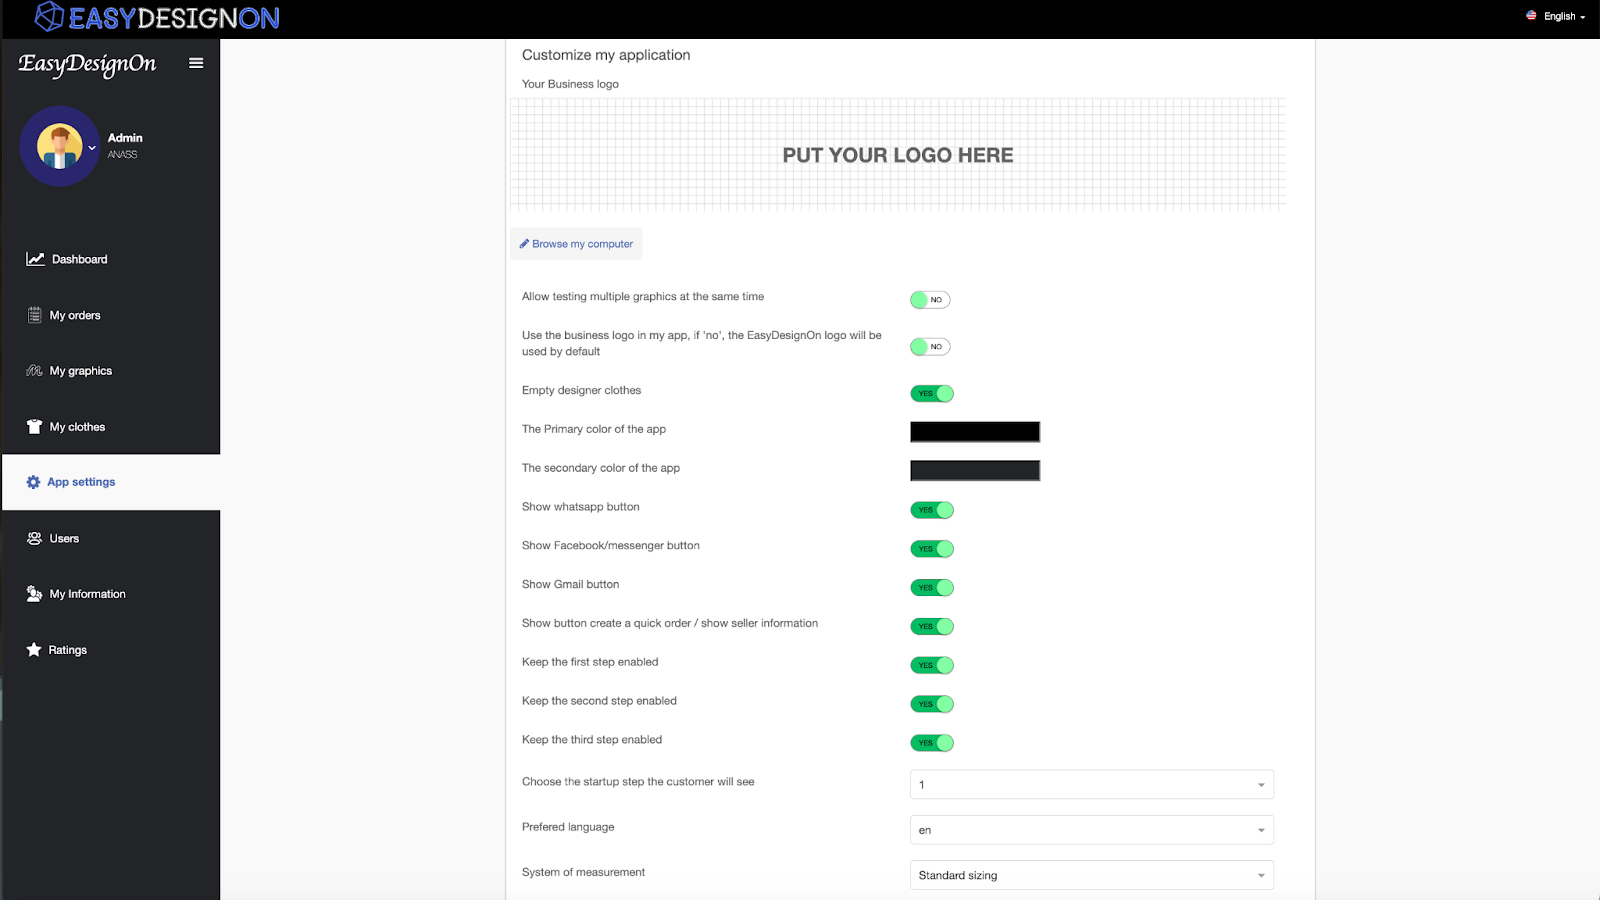1600x900 pixels.
Task: Click the Dashboard chart icon
Action: (x=35, y=259)
